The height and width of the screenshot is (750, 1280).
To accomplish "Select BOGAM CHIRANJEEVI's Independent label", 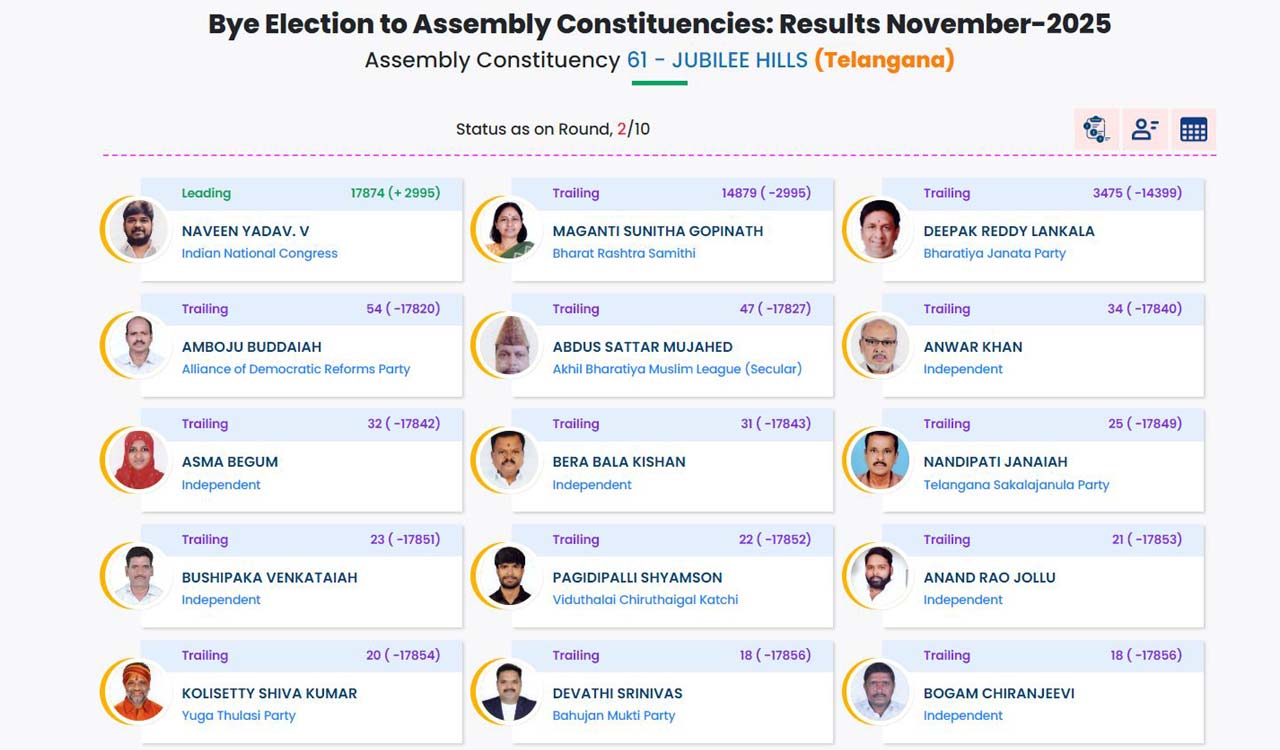I will (963, 715).
